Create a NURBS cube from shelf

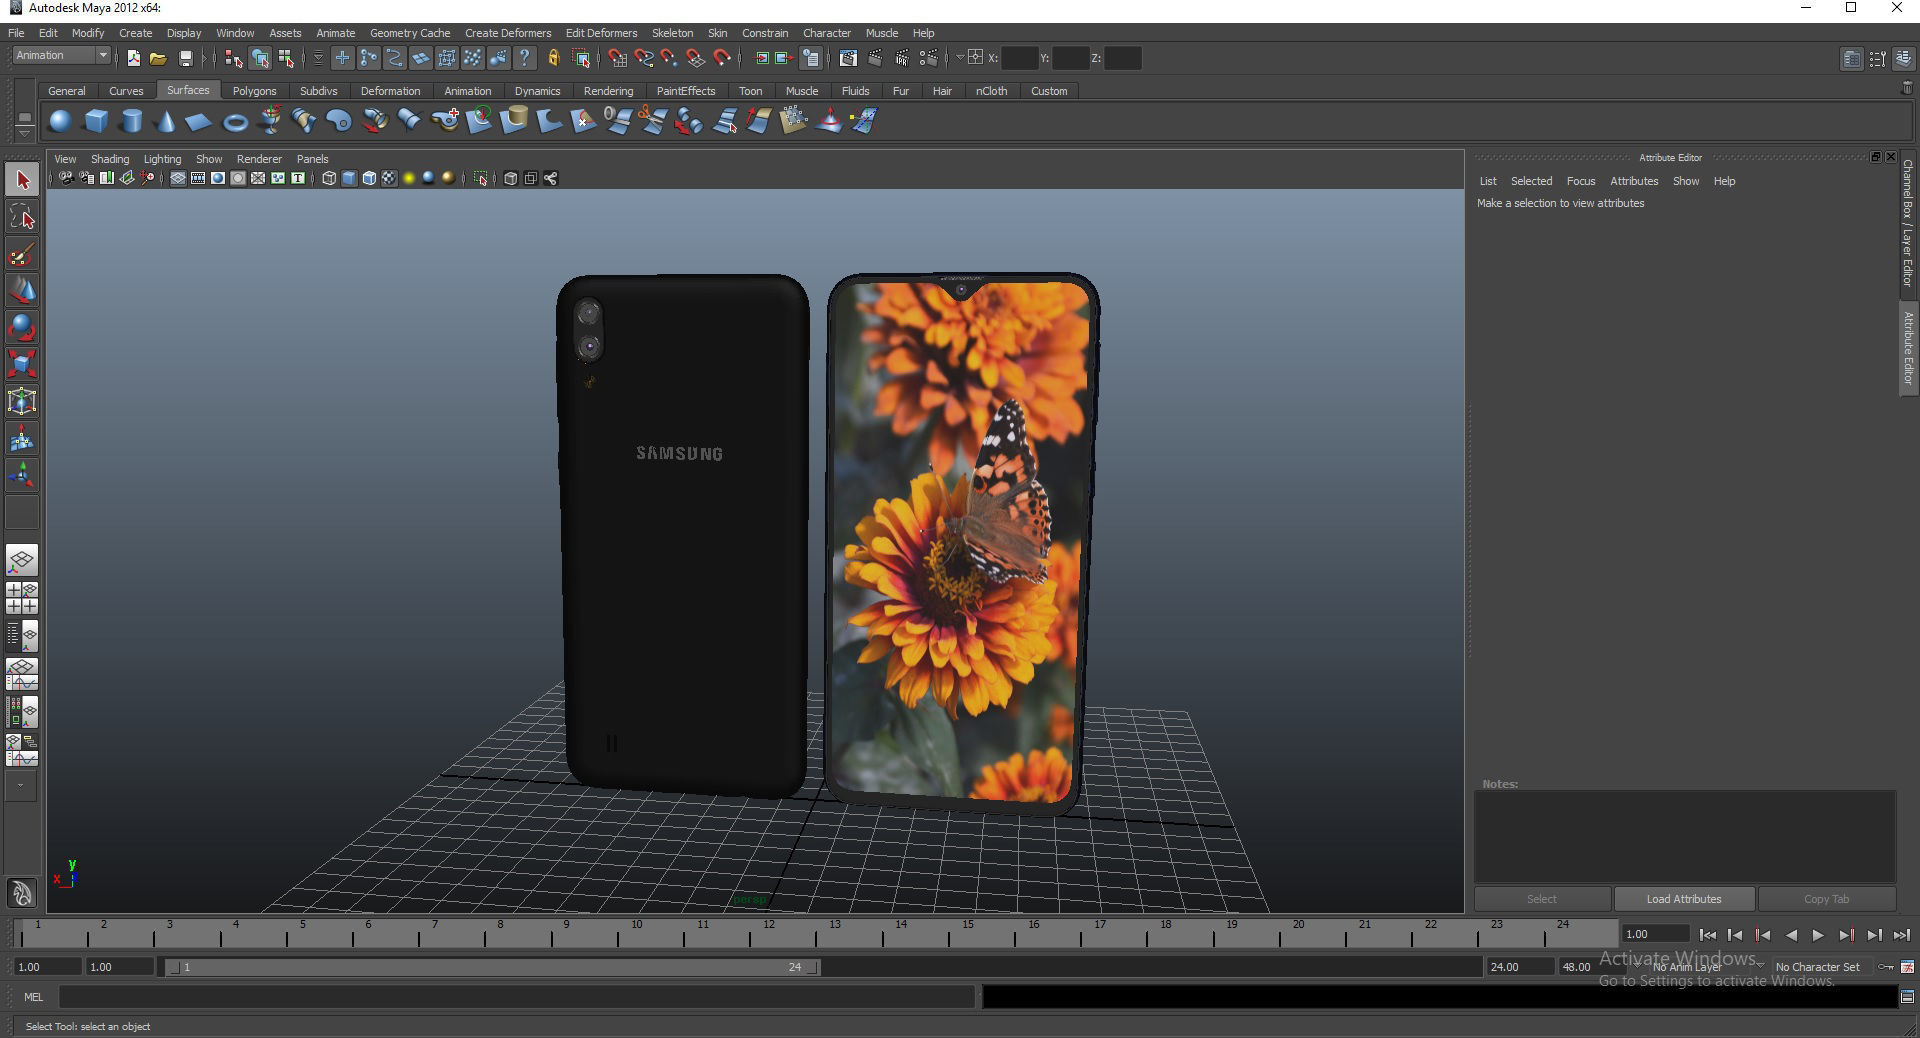pyautogui.click(x=96, y=121)
